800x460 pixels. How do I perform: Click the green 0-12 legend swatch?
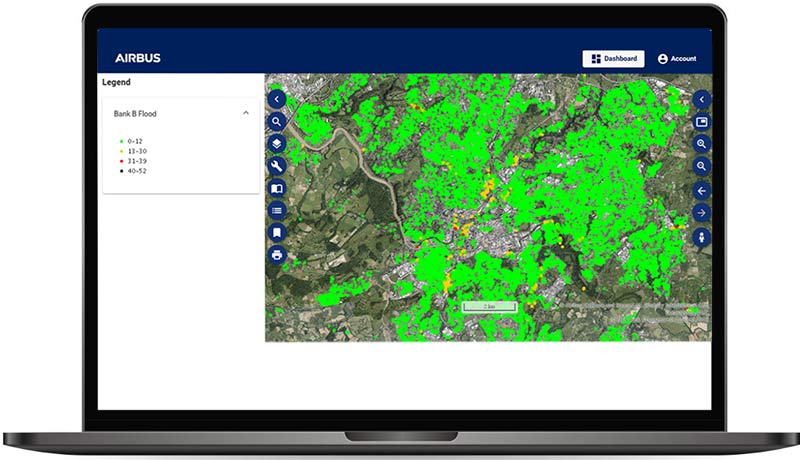click(120, 141)
